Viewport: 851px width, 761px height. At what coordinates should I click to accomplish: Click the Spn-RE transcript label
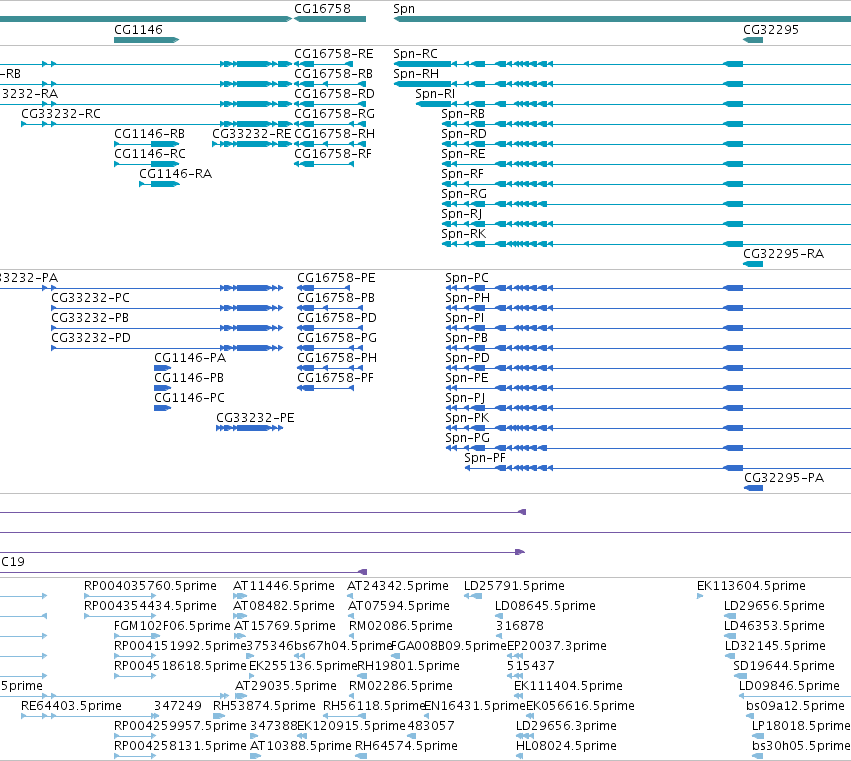tap(463, 155)
